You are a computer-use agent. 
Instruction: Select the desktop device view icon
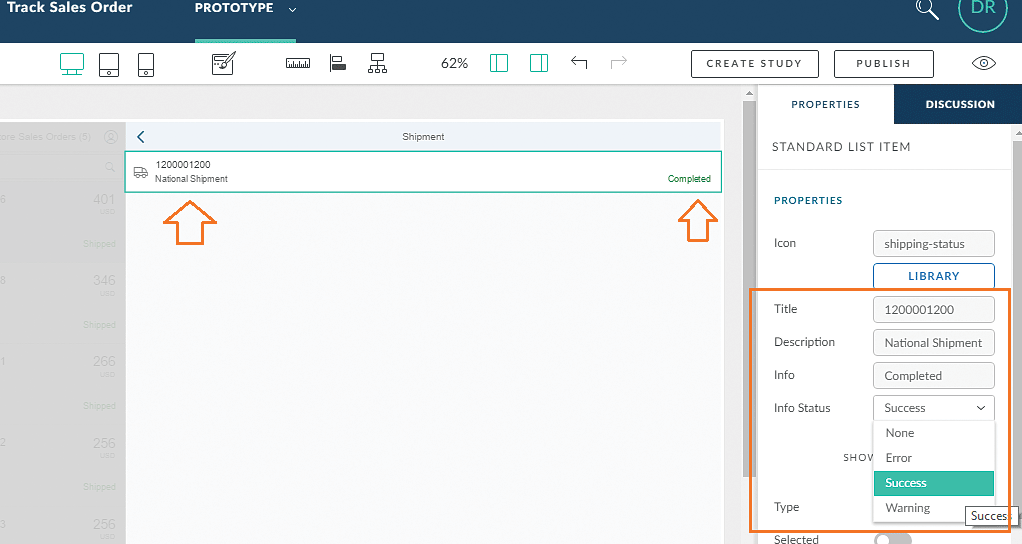coord(72,64)
